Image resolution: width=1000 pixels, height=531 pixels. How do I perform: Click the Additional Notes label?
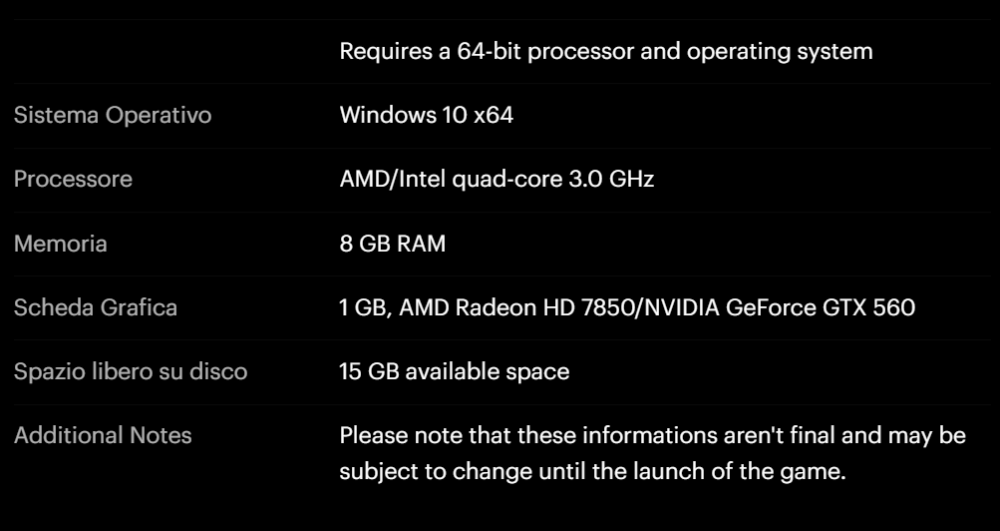click(103, 435)
